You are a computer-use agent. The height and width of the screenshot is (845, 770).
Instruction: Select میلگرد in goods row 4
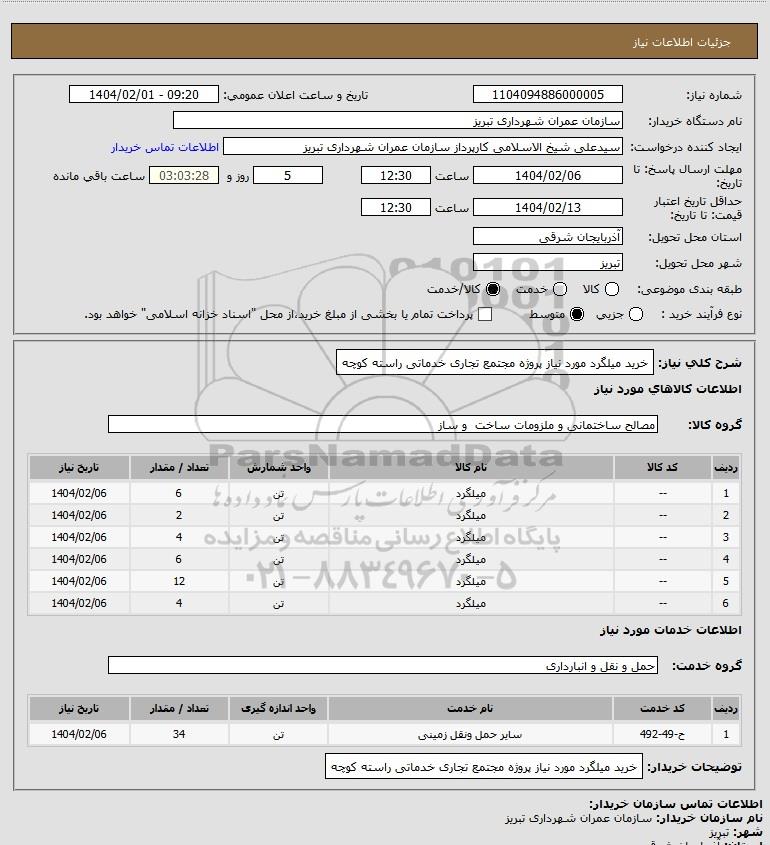point(471,559)
